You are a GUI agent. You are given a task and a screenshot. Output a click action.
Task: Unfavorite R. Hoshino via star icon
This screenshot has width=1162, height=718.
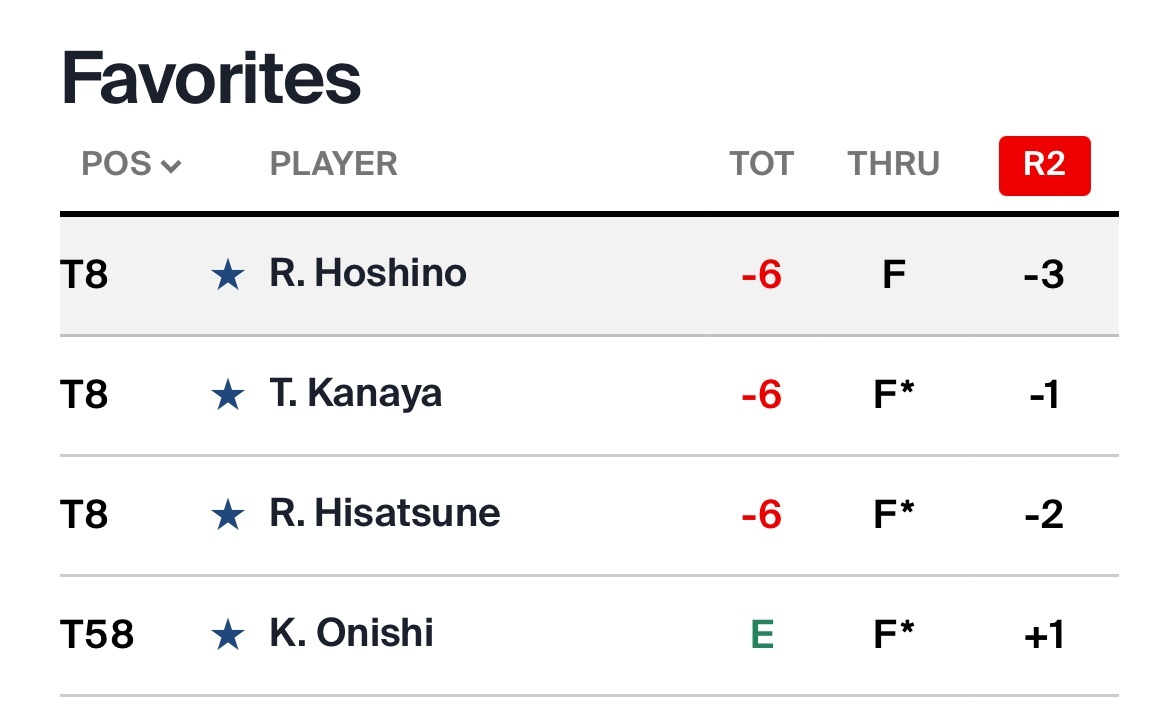click(x=229, y=276)
